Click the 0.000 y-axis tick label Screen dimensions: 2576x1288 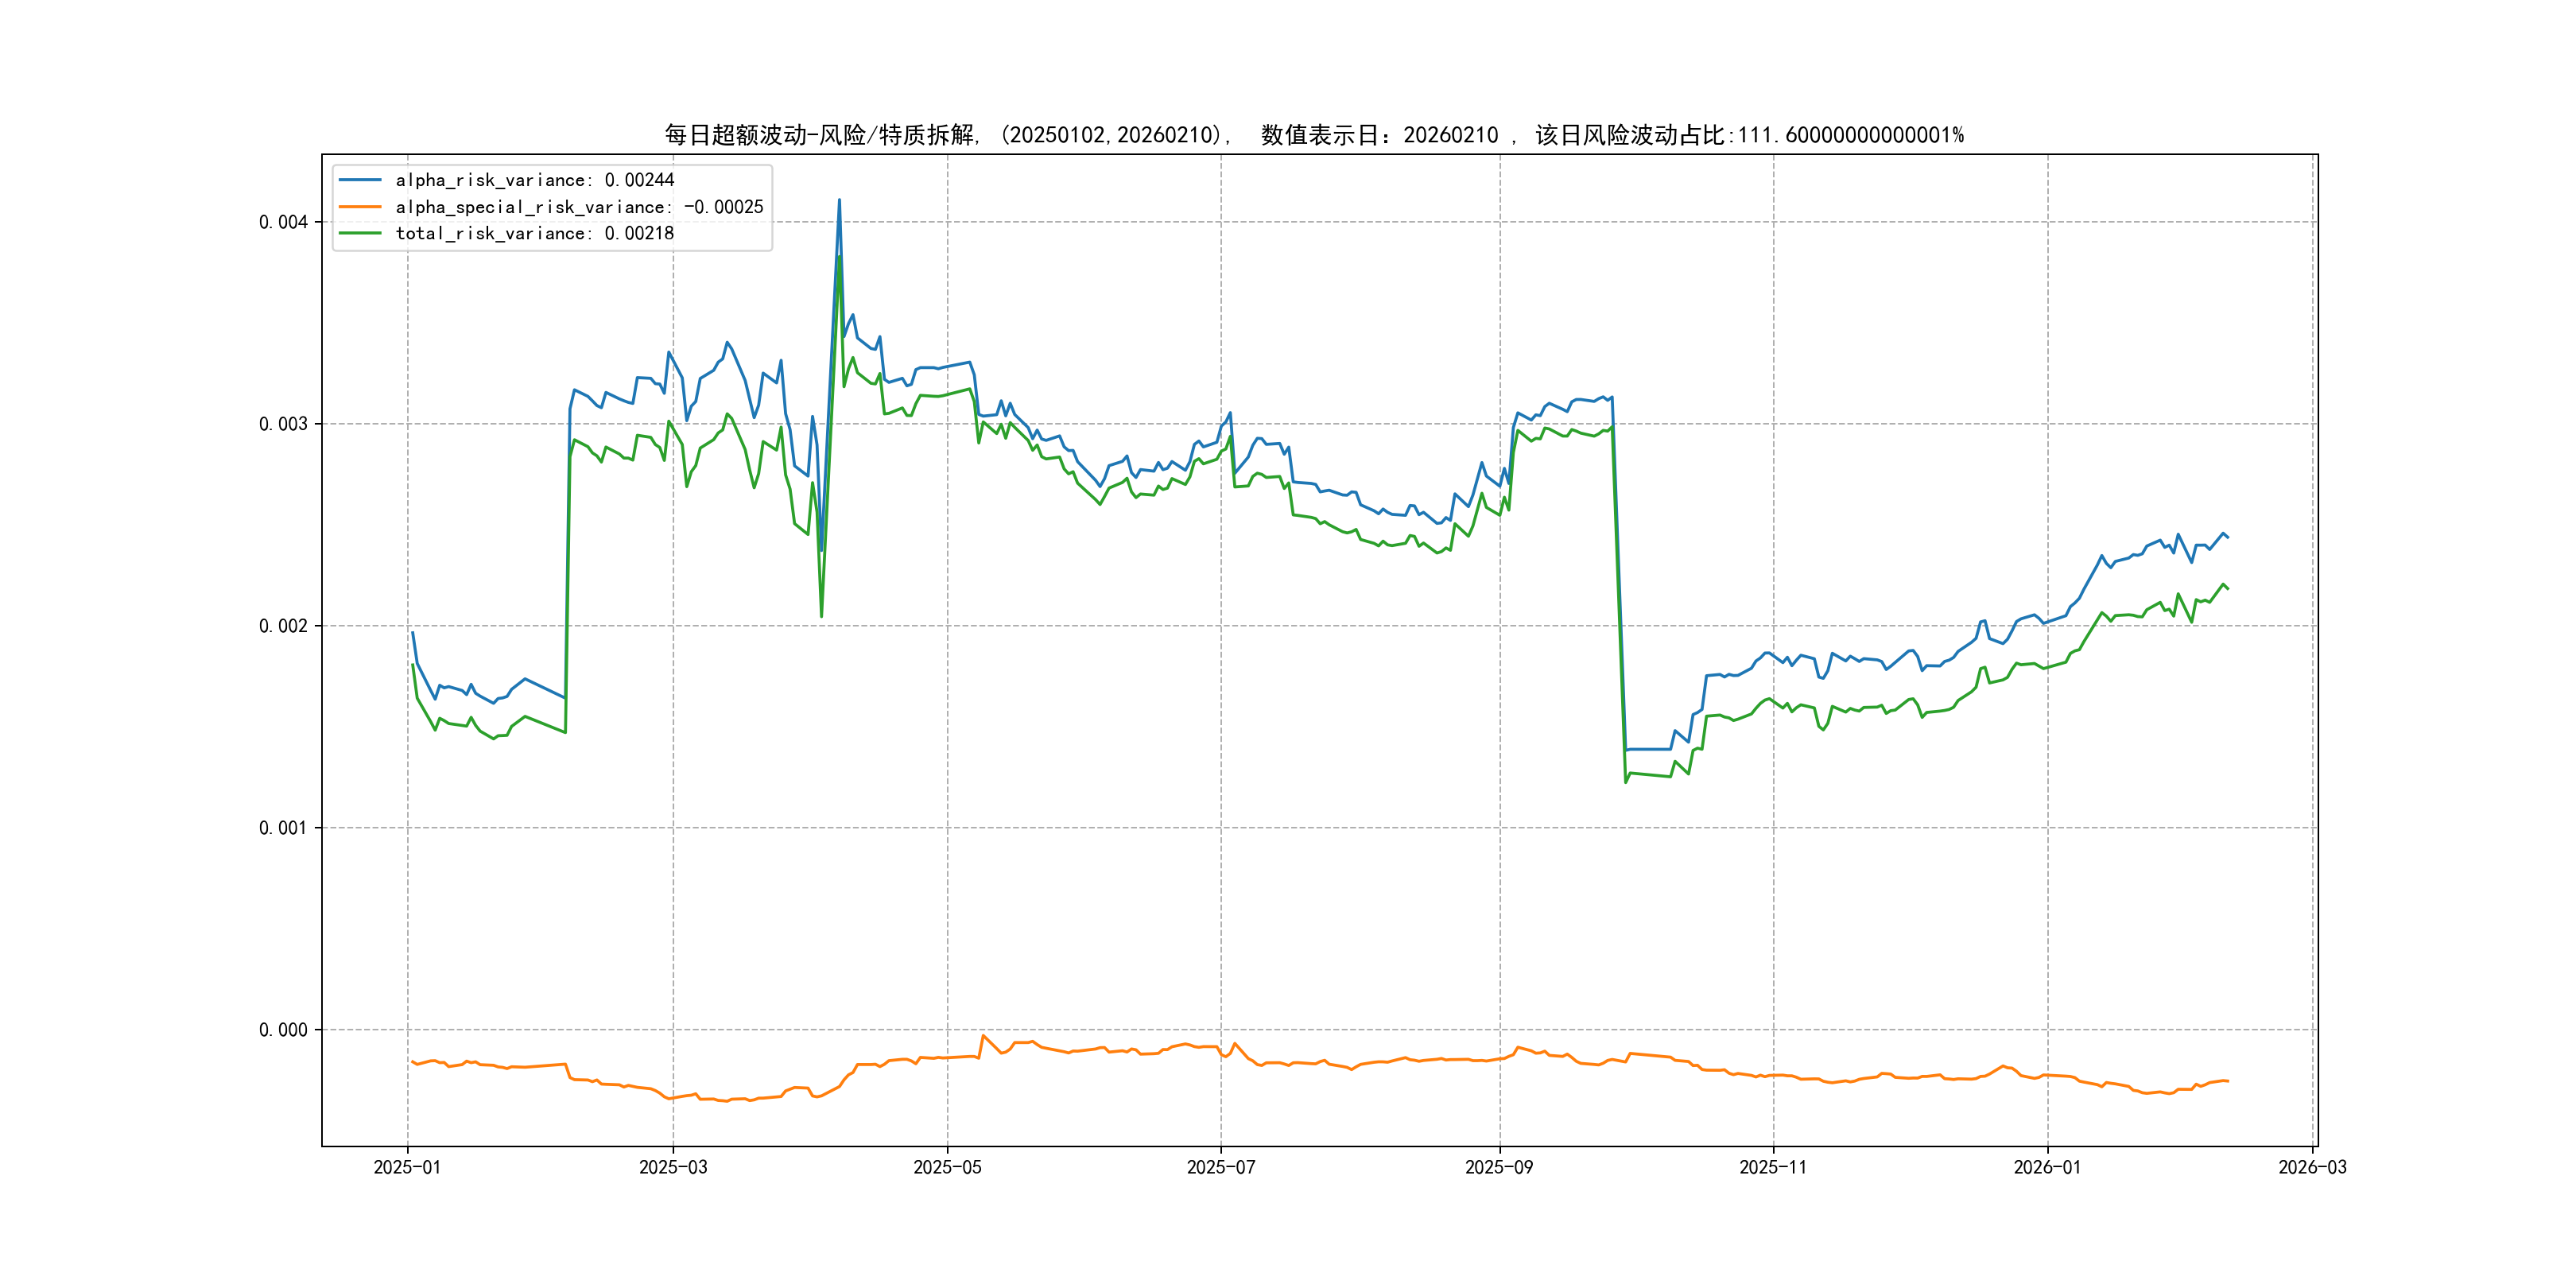tap(283, 1030)
